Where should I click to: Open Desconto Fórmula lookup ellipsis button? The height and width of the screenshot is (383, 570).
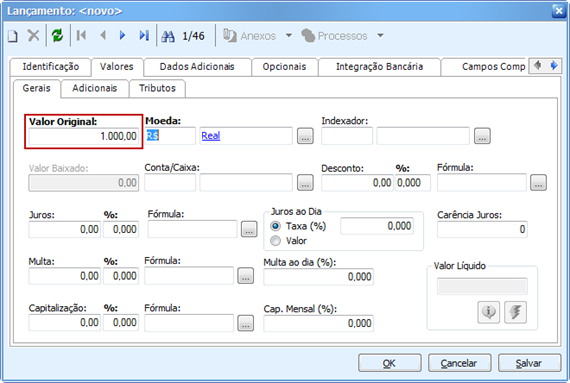(538, 183)
